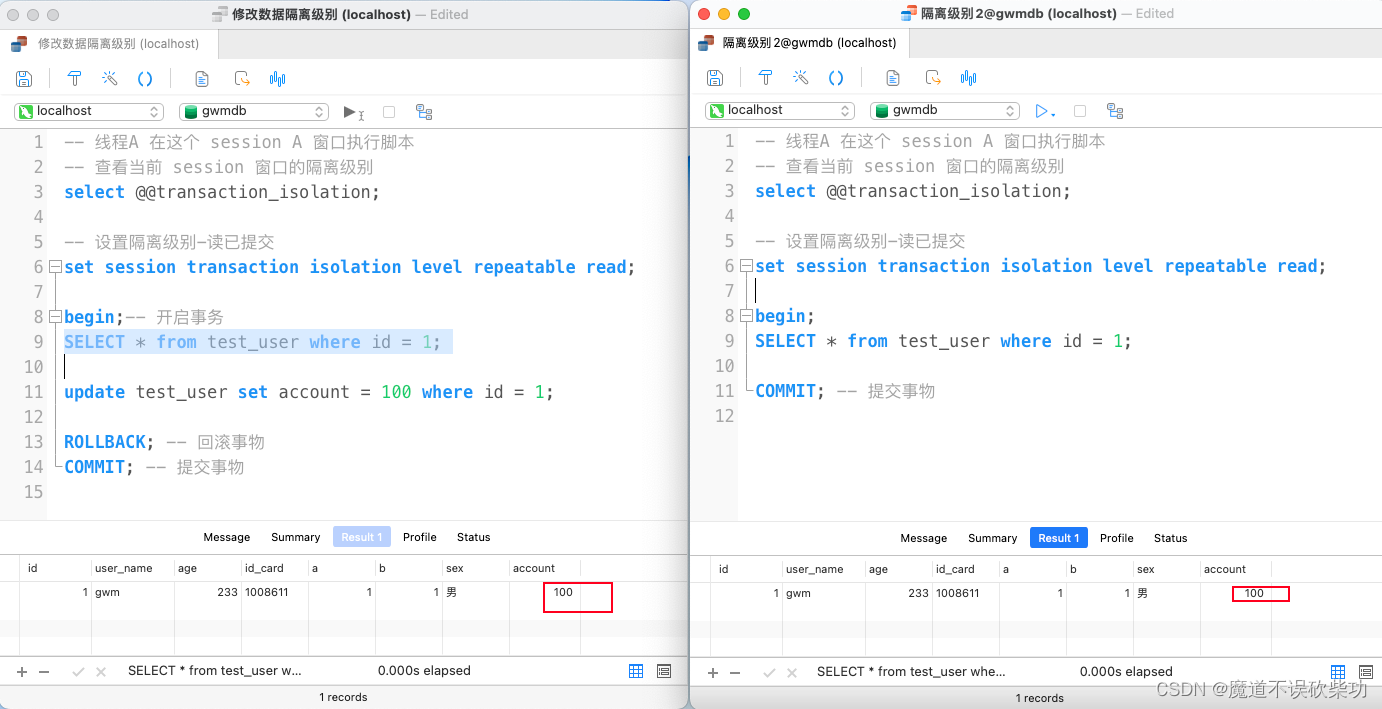Viewport: 1382px width, 709px height.
Task: Open Summary tab in left window
Action: point(296,537)
